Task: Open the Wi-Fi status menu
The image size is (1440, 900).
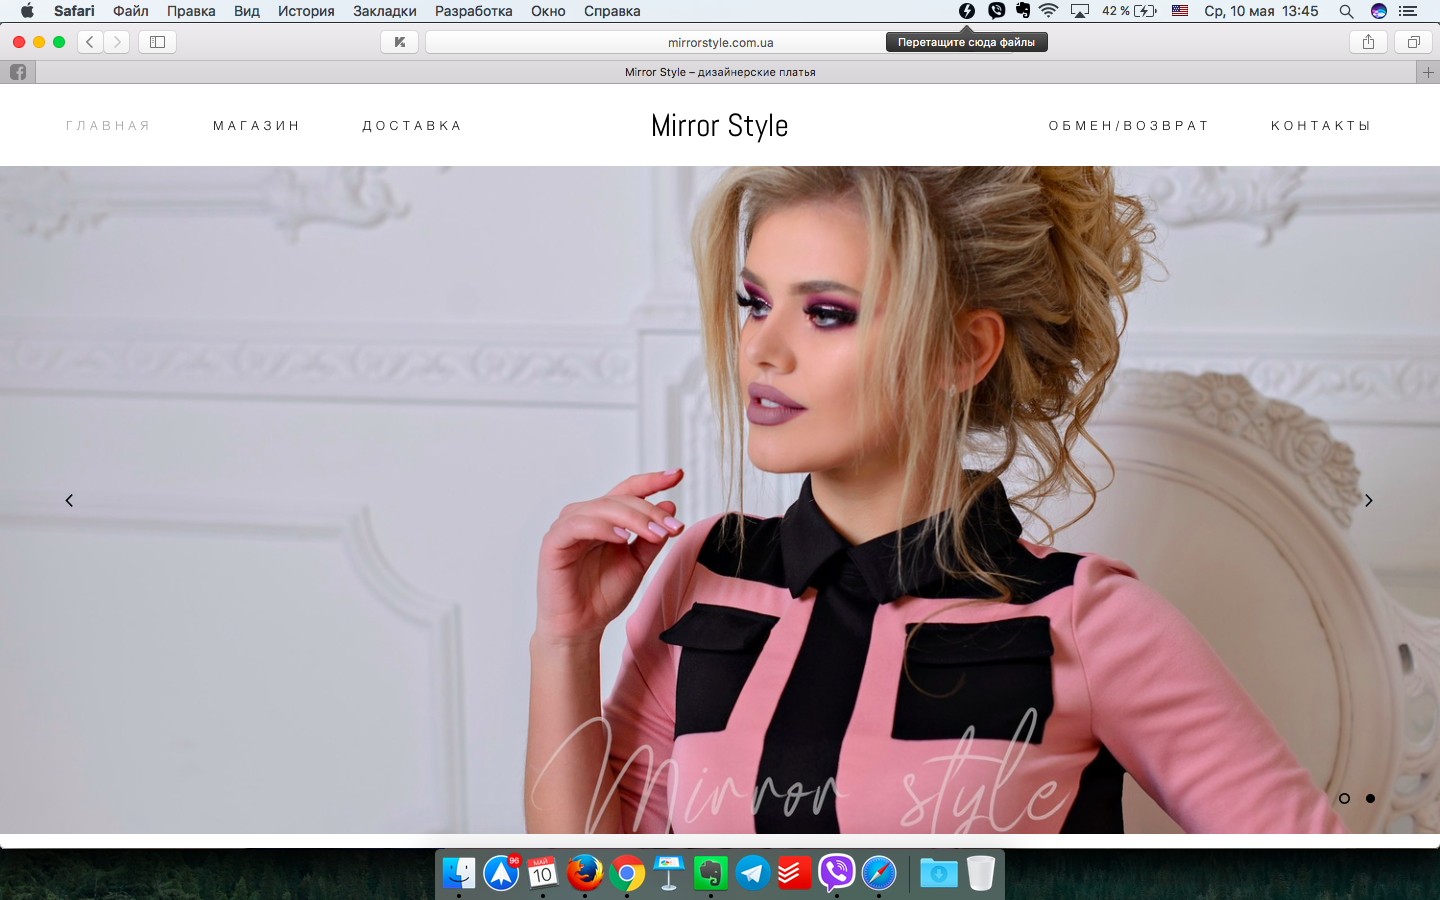Action: [x=1049, y=11]
